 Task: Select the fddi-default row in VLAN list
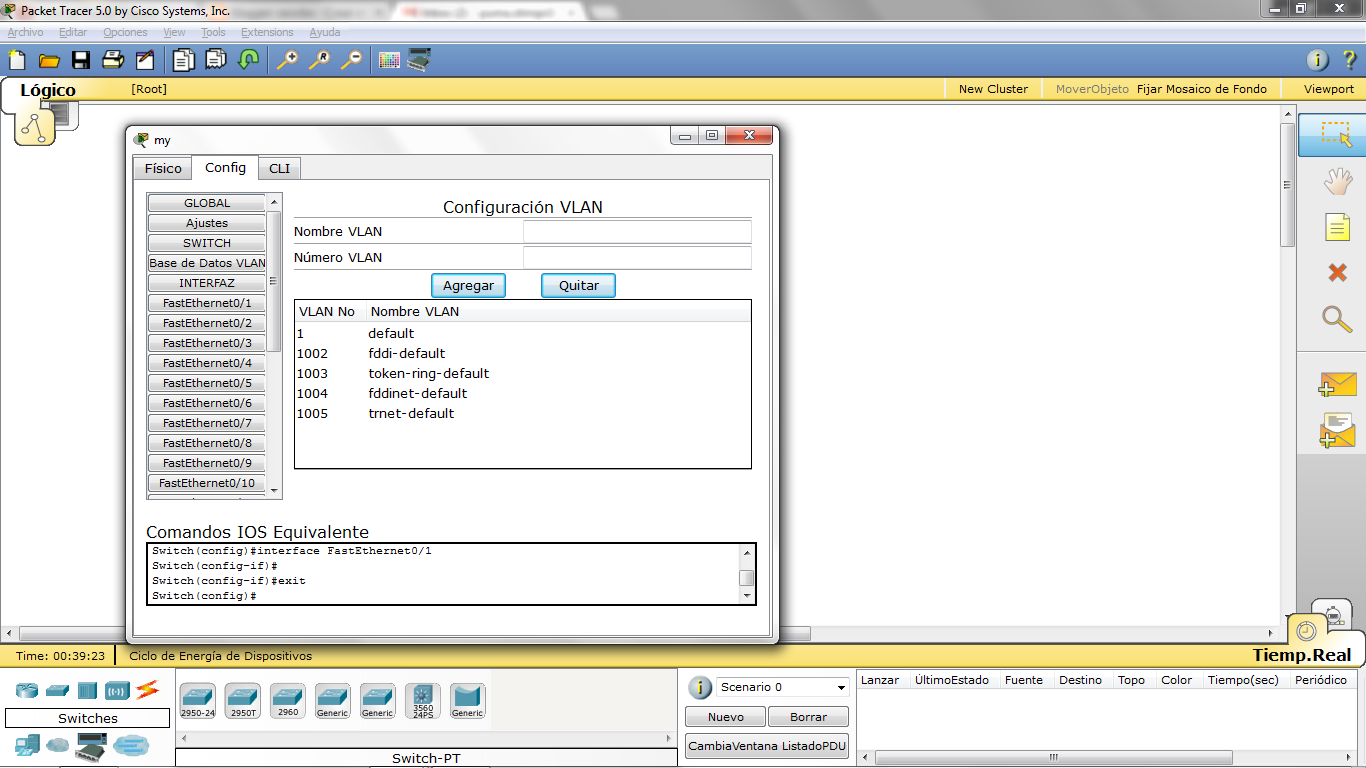click(x=522, y=353)
